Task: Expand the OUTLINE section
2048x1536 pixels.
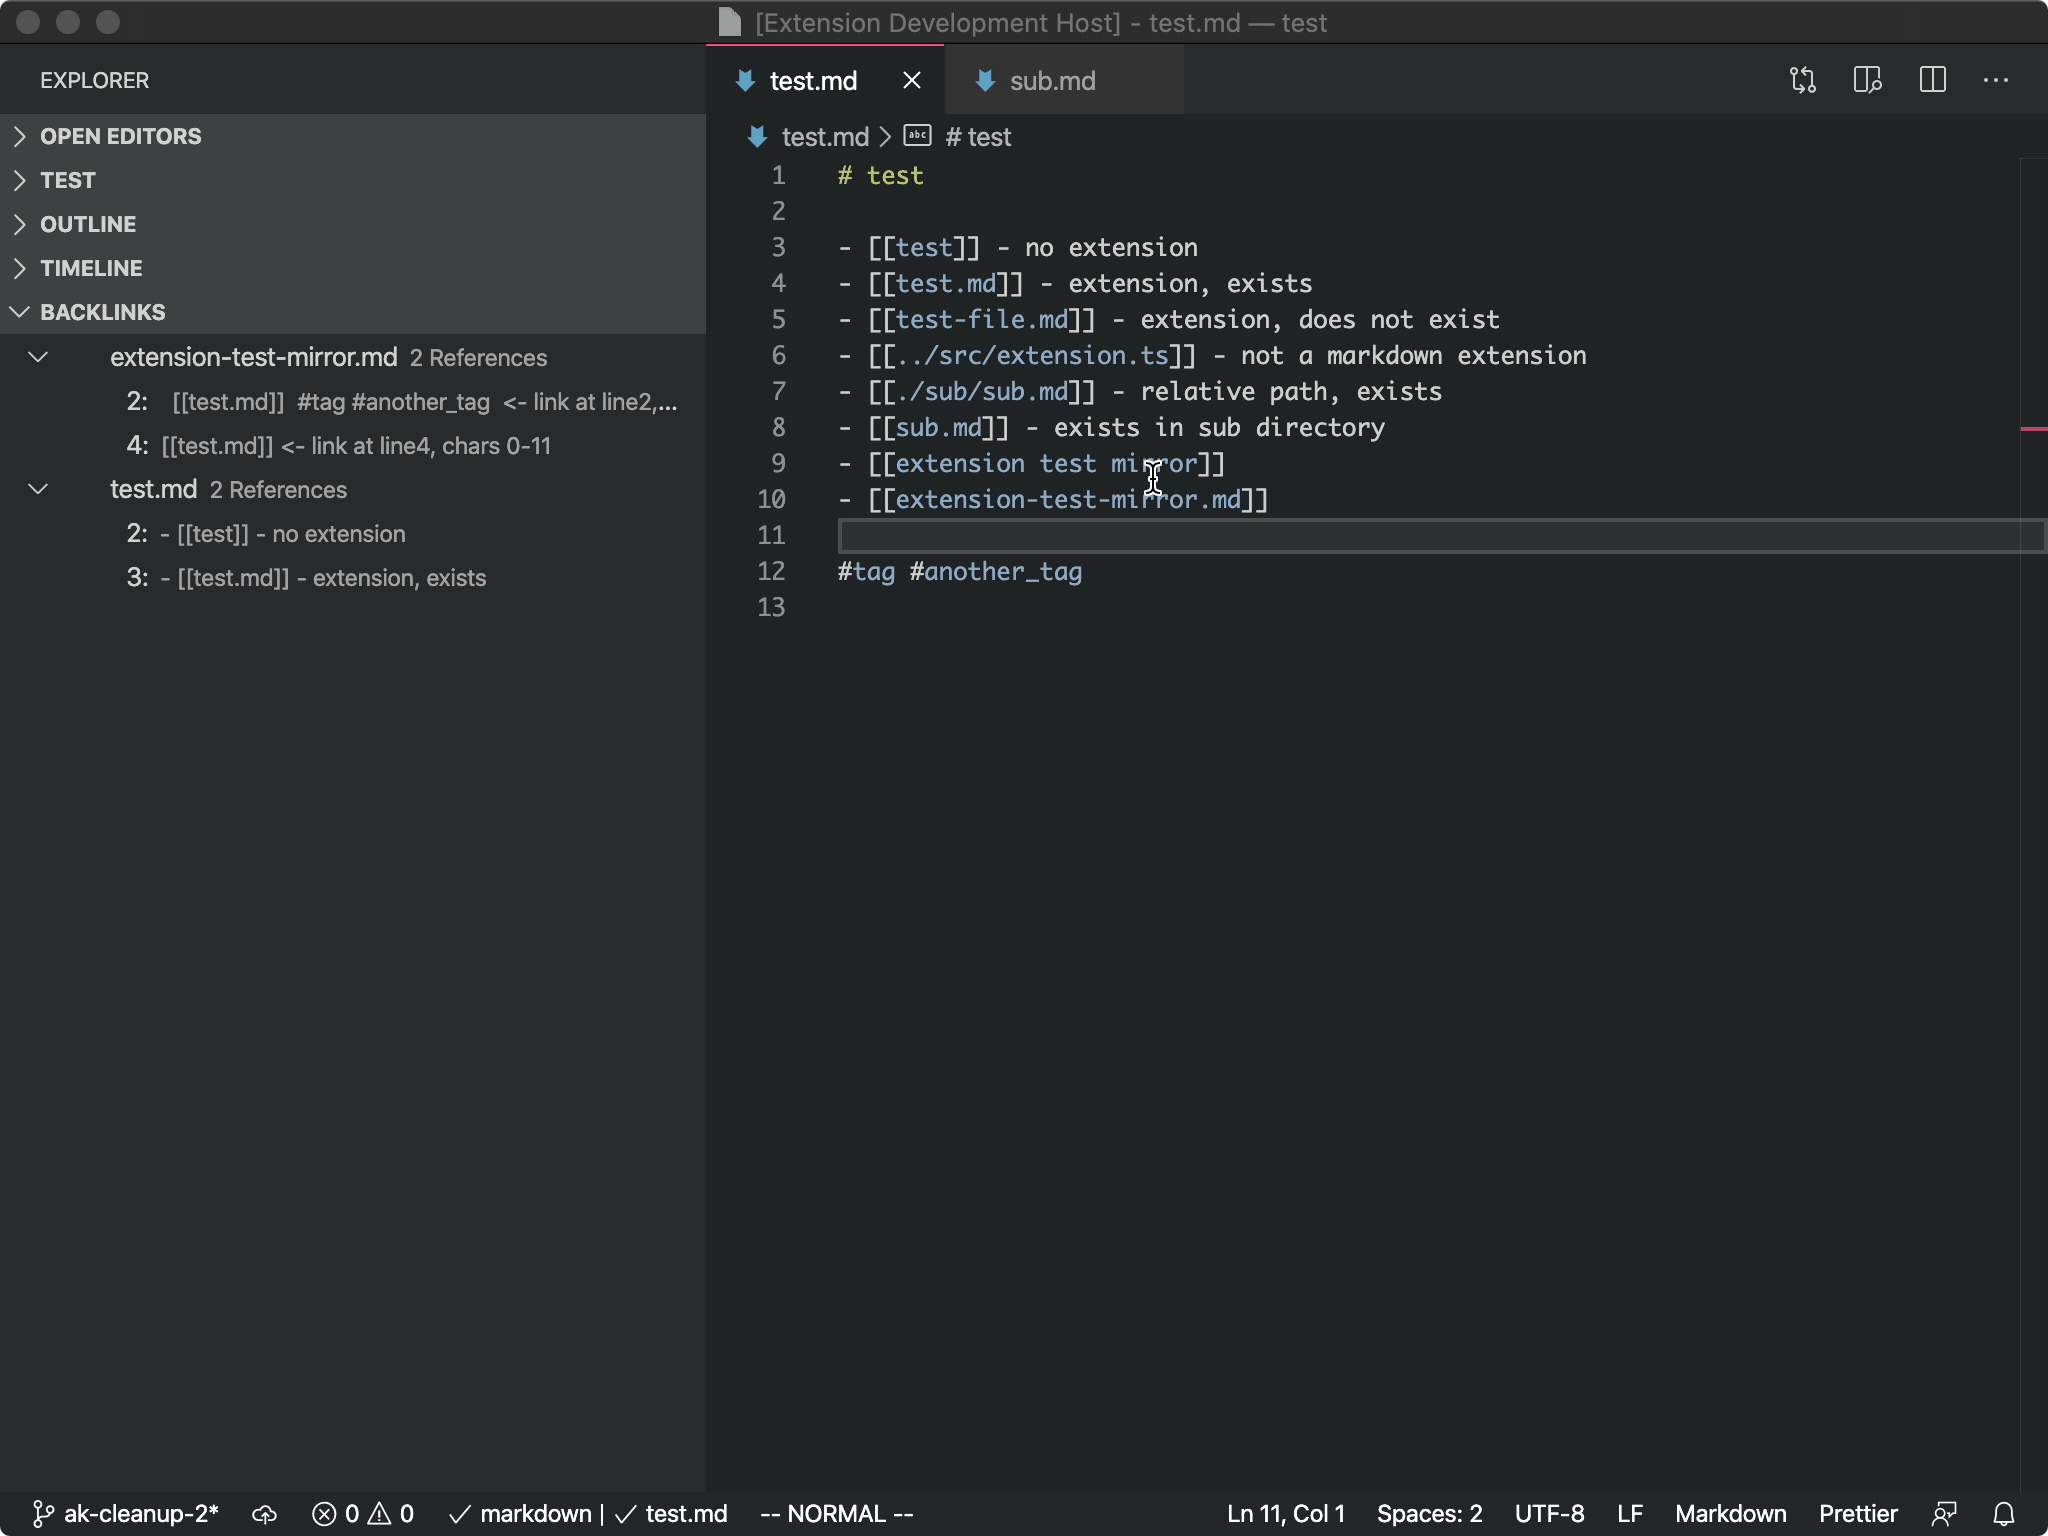Action: 88,224
